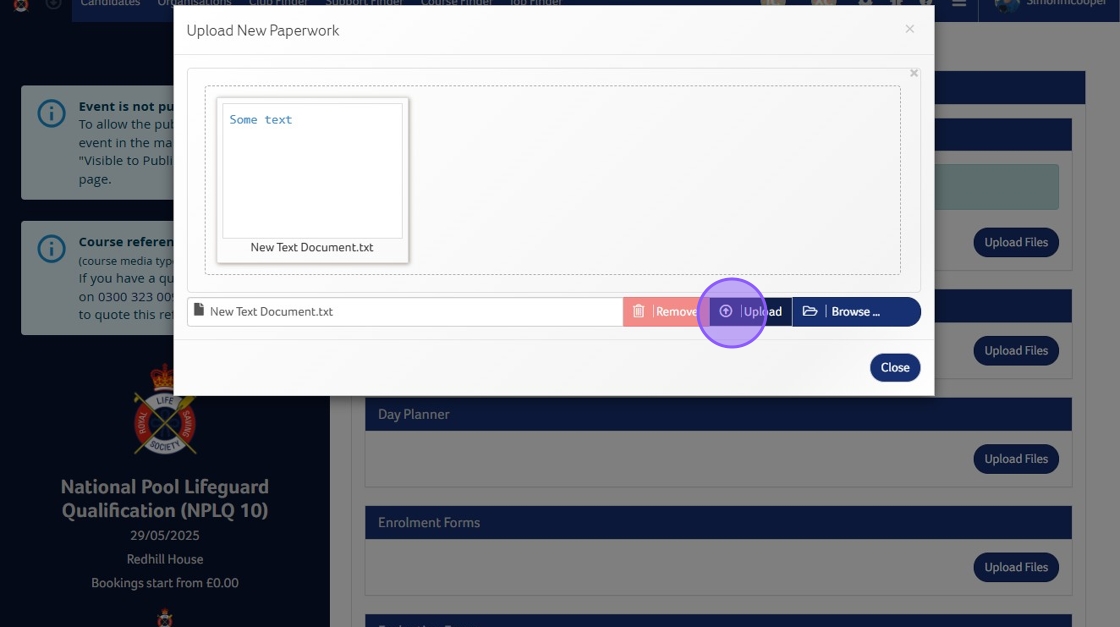Click the Royal Life Saving Society crest logo
The image size is (1120, 627).
click(x=164, y=410)
